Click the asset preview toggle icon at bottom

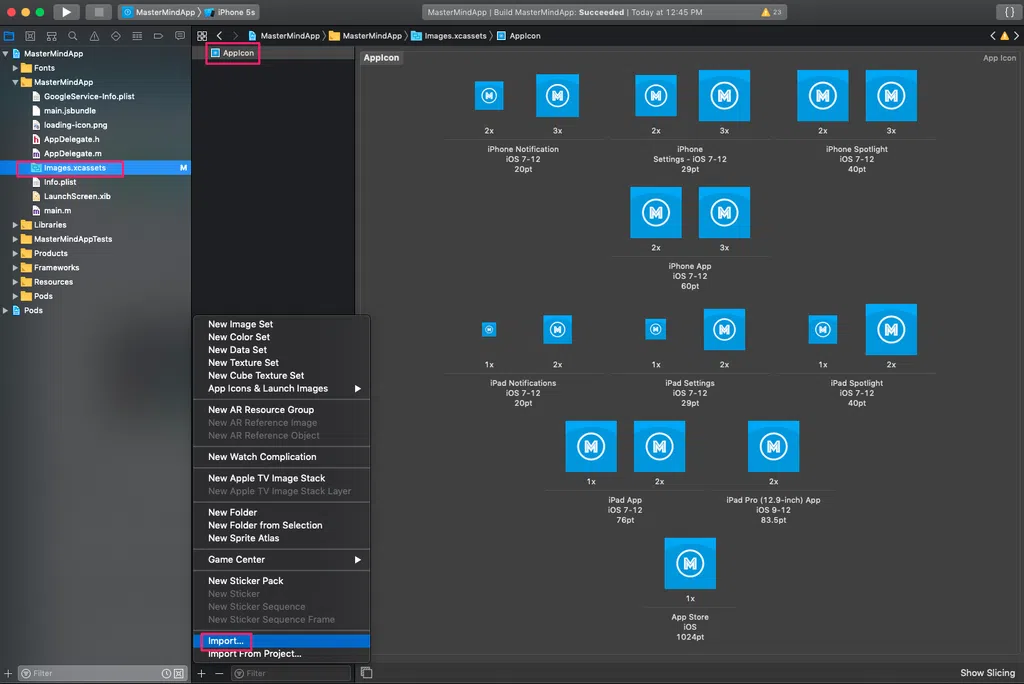point(366,673)
